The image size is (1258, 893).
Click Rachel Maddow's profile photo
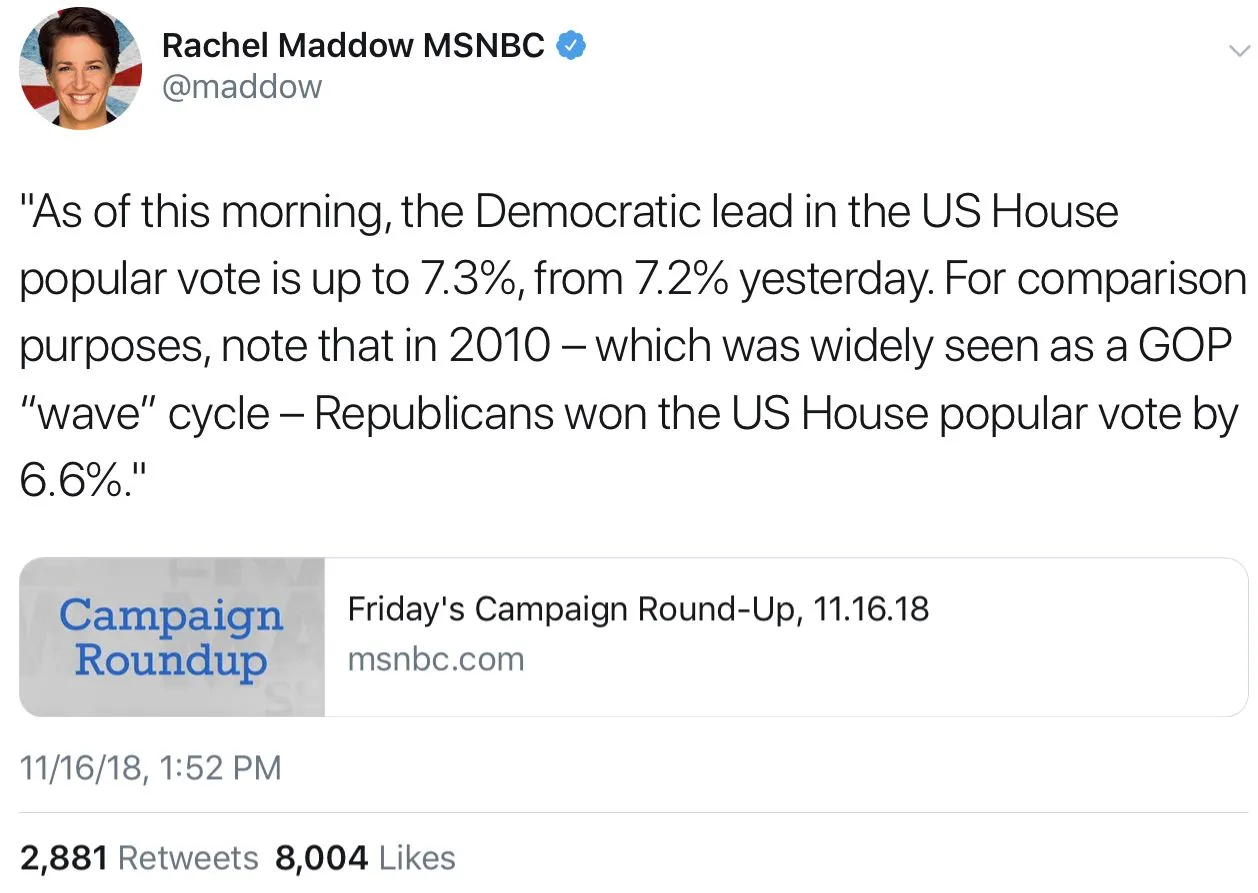coord(81,68)
